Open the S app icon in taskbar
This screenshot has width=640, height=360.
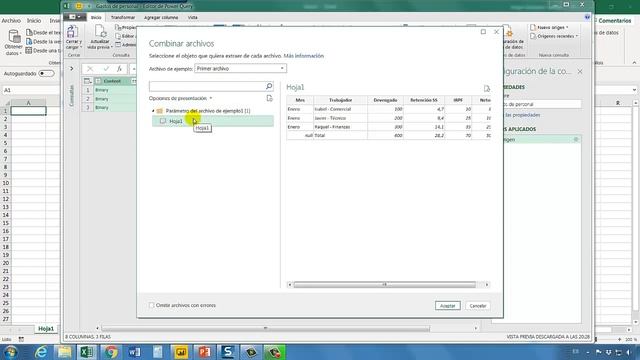coord(227,352)
